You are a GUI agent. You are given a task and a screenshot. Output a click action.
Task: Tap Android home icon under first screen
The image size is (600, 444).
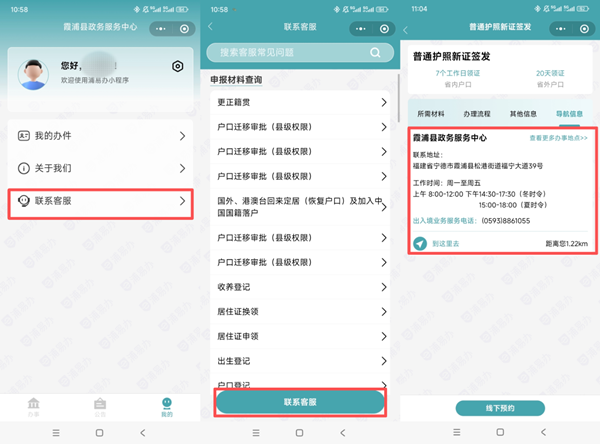(99, 433)
